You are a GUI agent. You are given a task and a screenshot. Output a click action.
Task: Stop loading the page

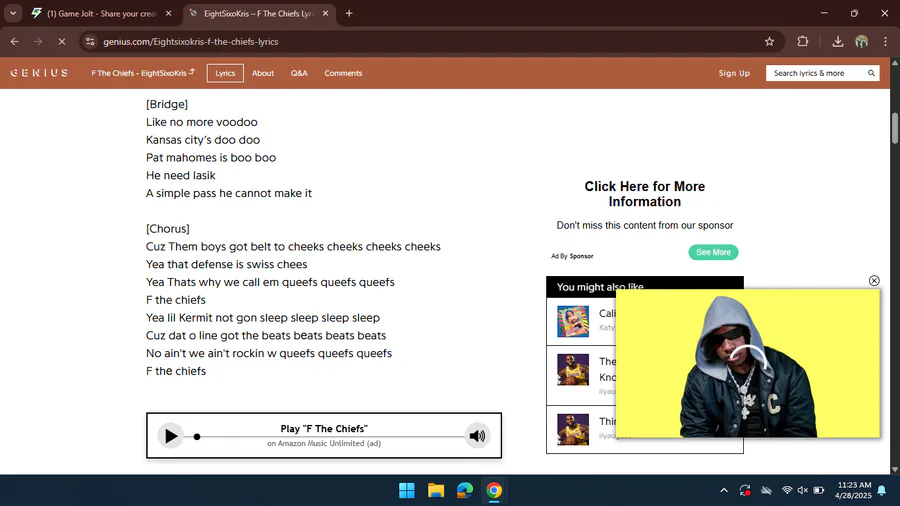[x=62, y=41]
